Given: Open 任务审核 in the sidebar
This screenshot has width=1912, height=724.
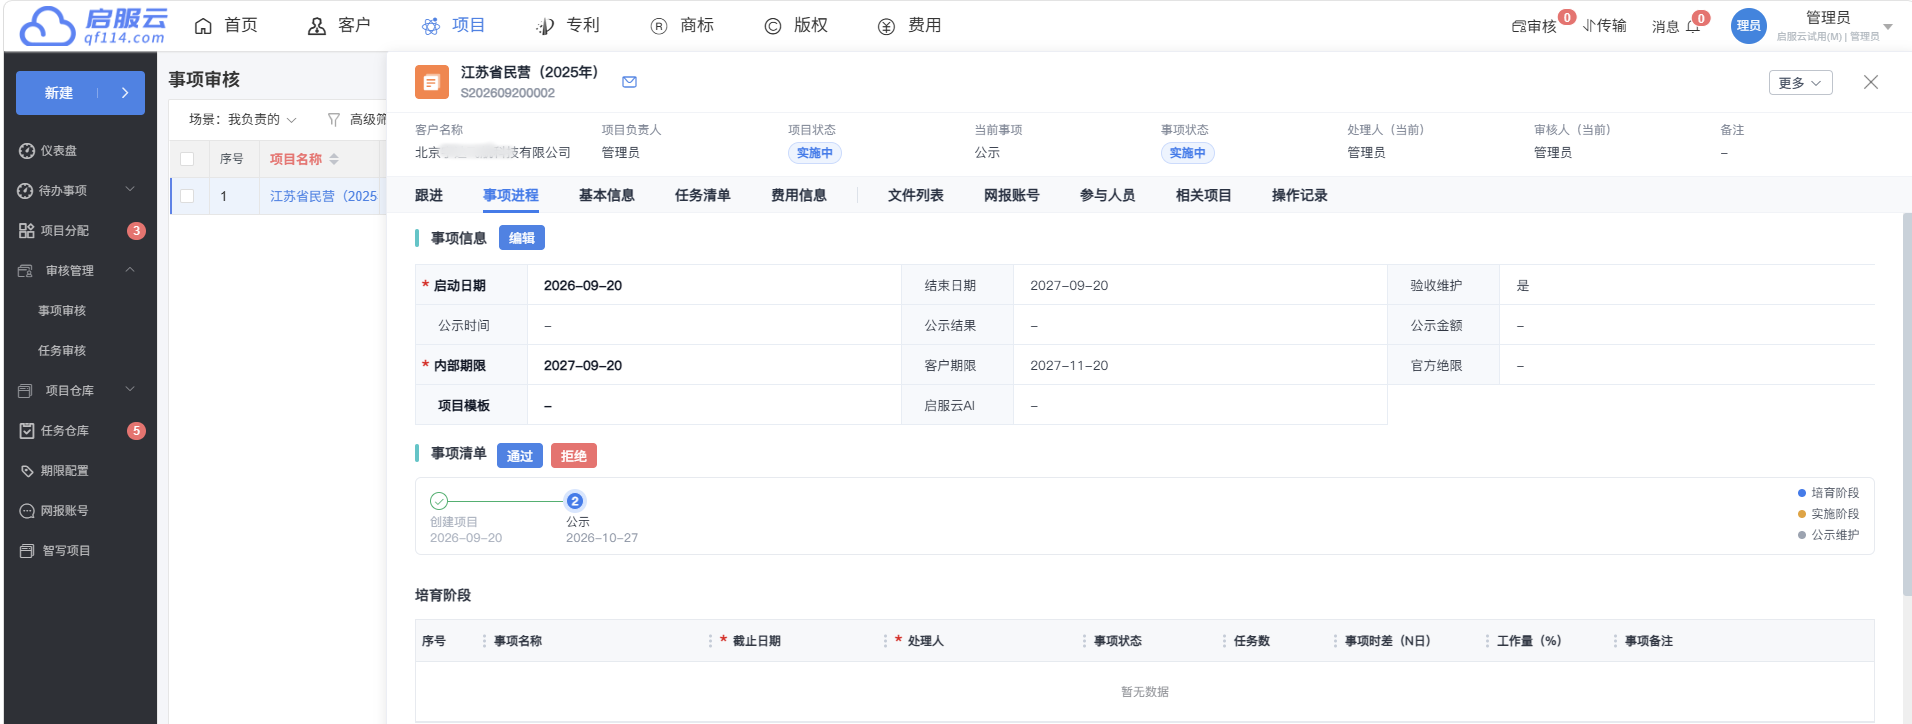Looking at the screenshot, I should click(x=62, y=351).
